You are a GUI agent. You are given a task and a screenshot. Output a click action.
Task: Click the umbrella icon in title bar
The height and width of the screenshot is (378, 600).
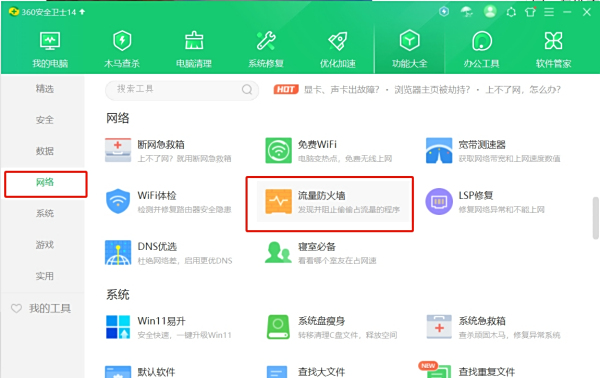point(466,12)
